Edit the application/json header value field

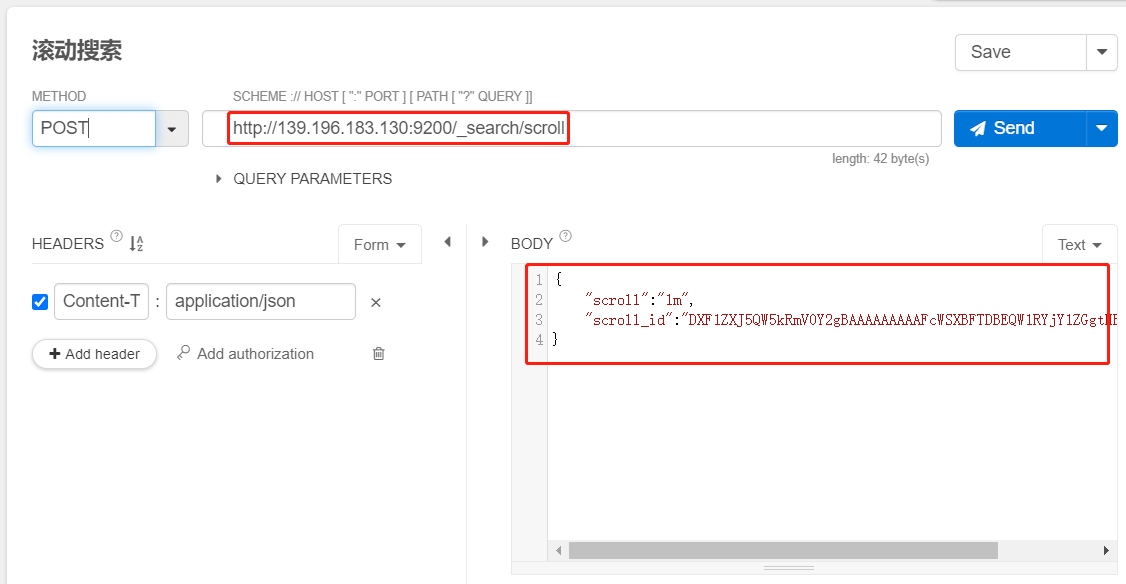pyautogui.click(x=261, y=301)
